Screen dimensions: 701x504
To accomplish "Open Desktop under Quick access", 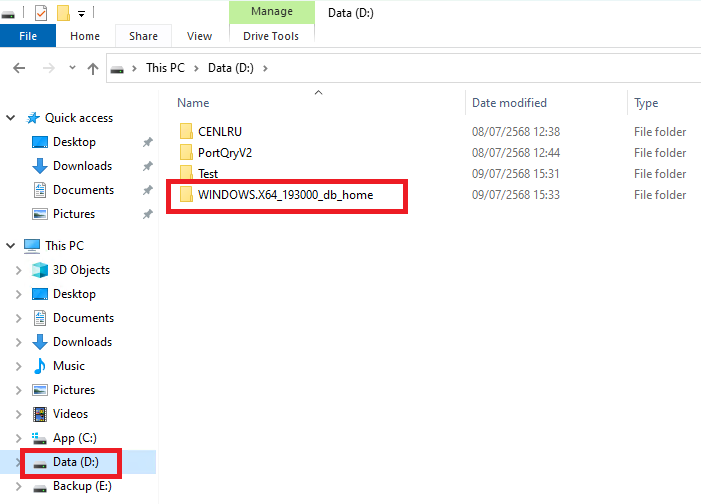I will coord(74,142).
